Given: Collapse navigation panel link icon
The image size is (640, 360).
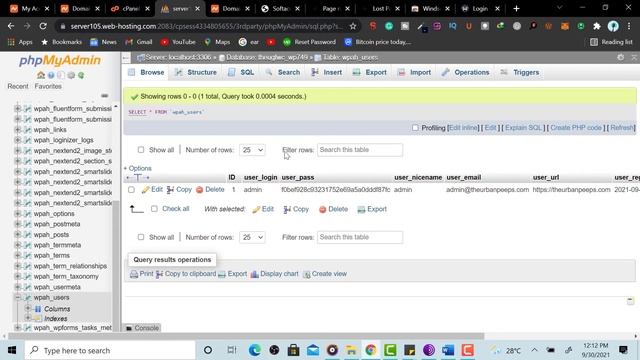Looking at the screenshot, I should tap(104, 96).
